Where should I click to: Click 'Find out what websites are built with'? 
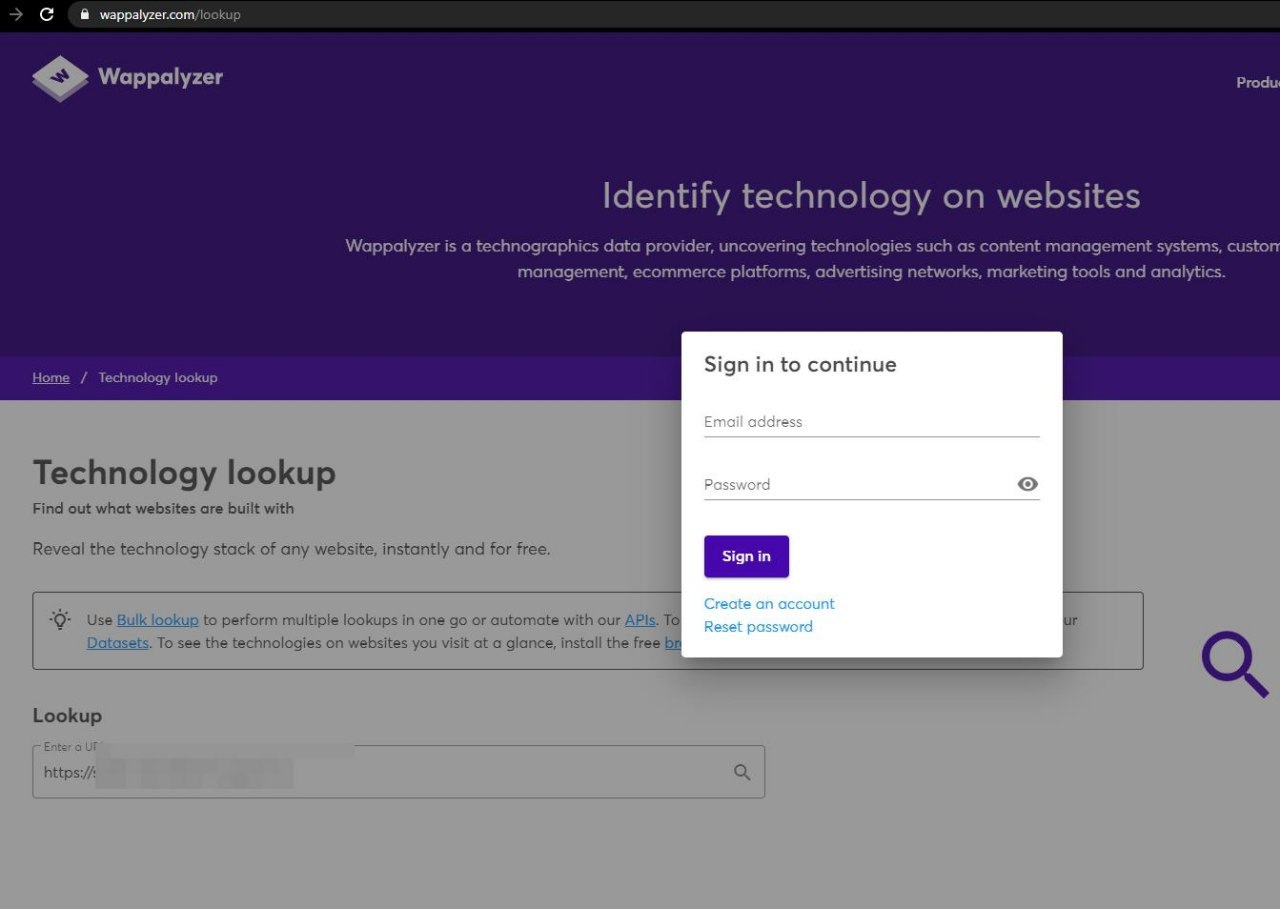163,509
